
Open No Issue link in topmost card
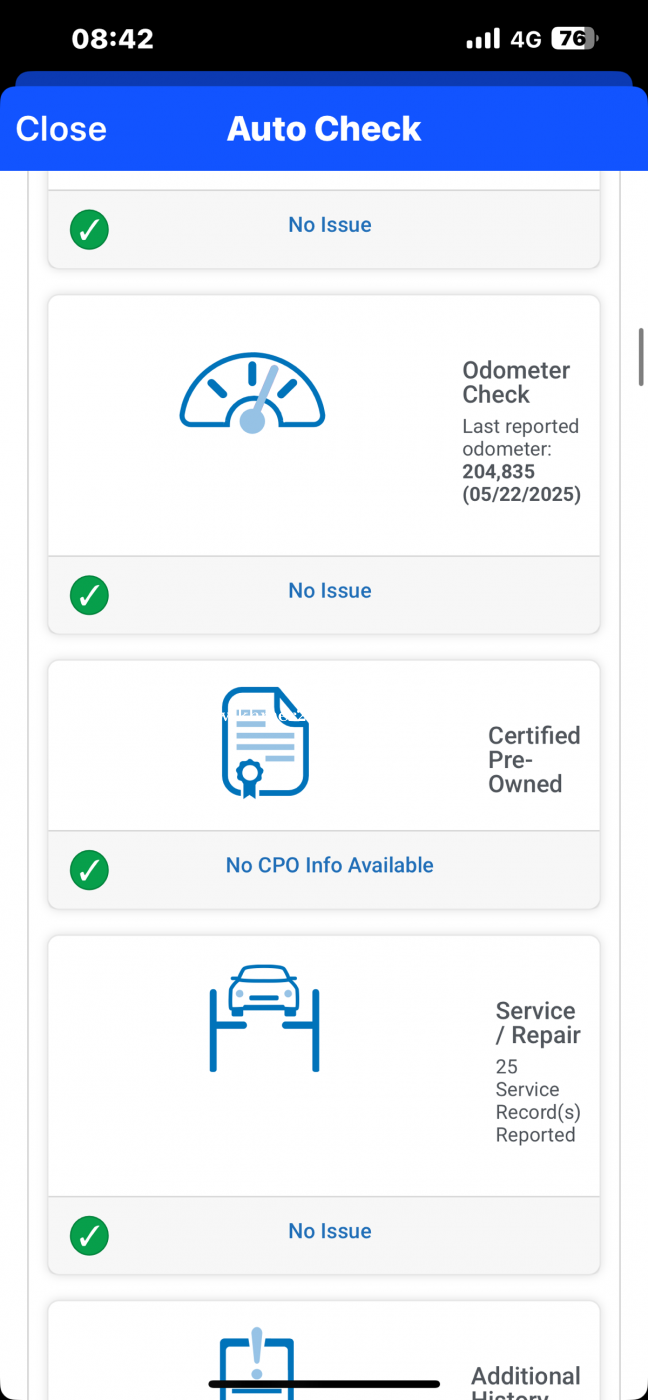tap(330, 225)
